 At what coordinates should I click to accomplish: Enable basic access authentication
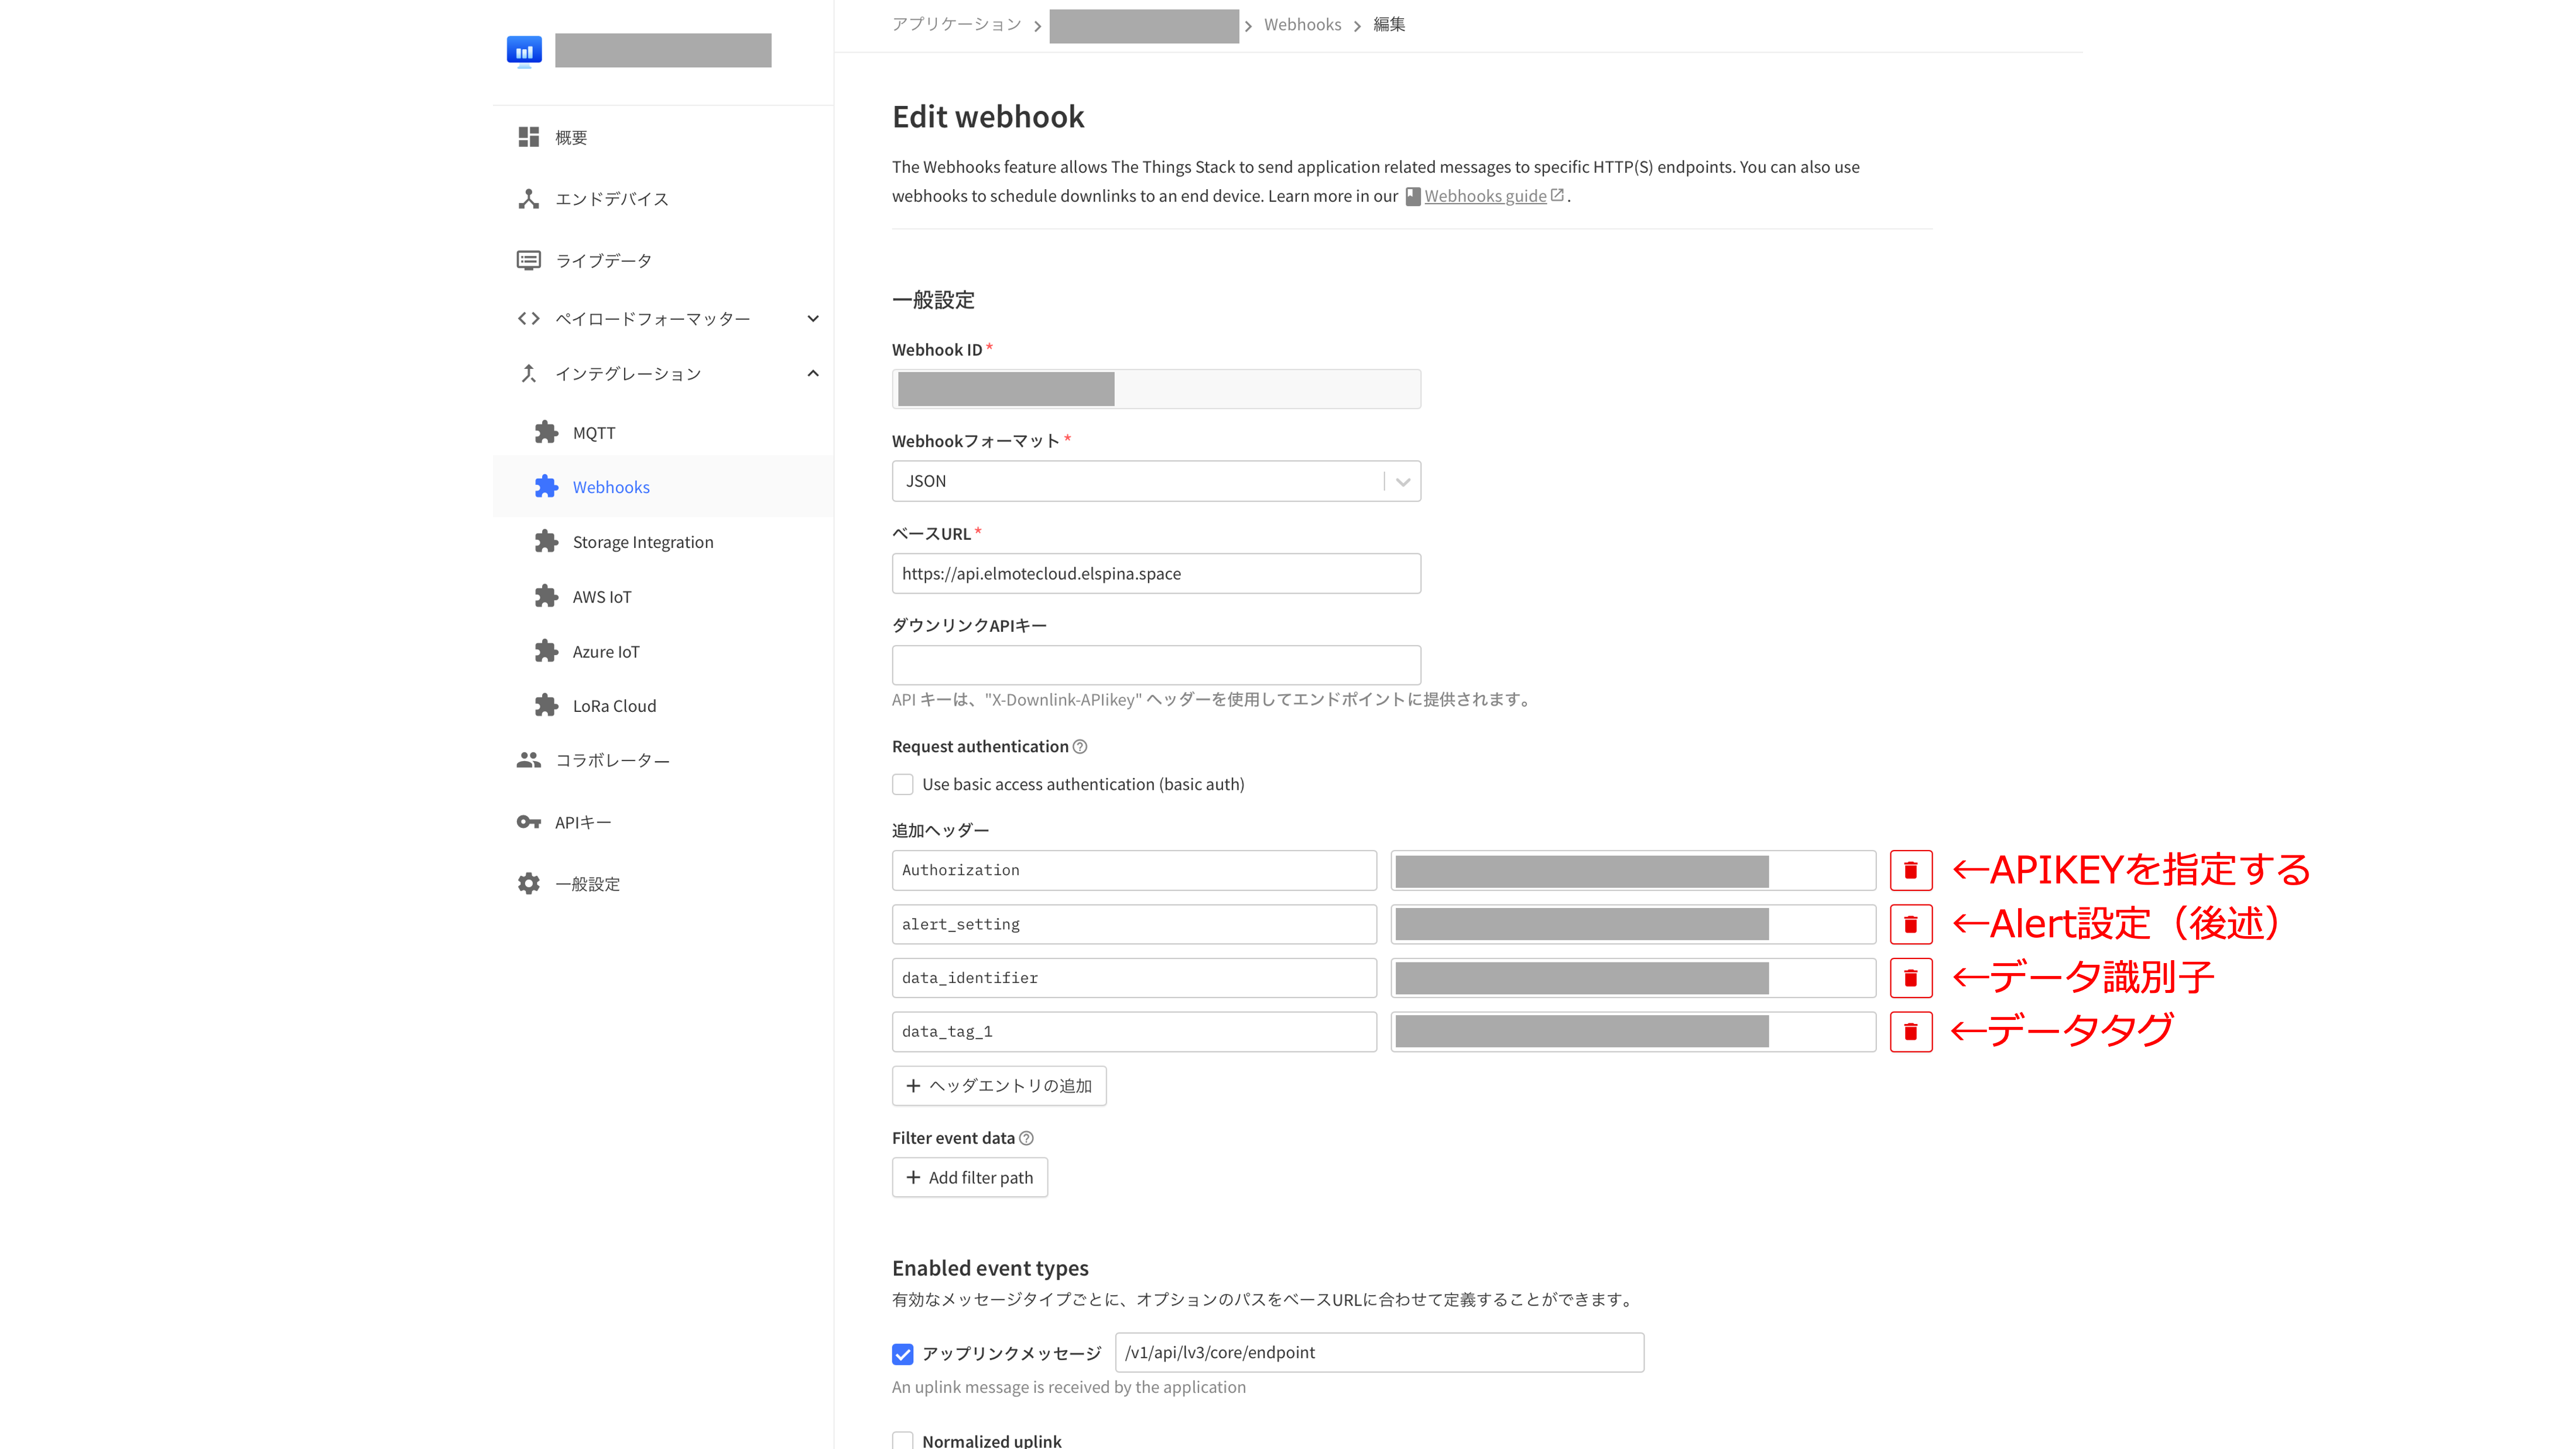(902, 784)
